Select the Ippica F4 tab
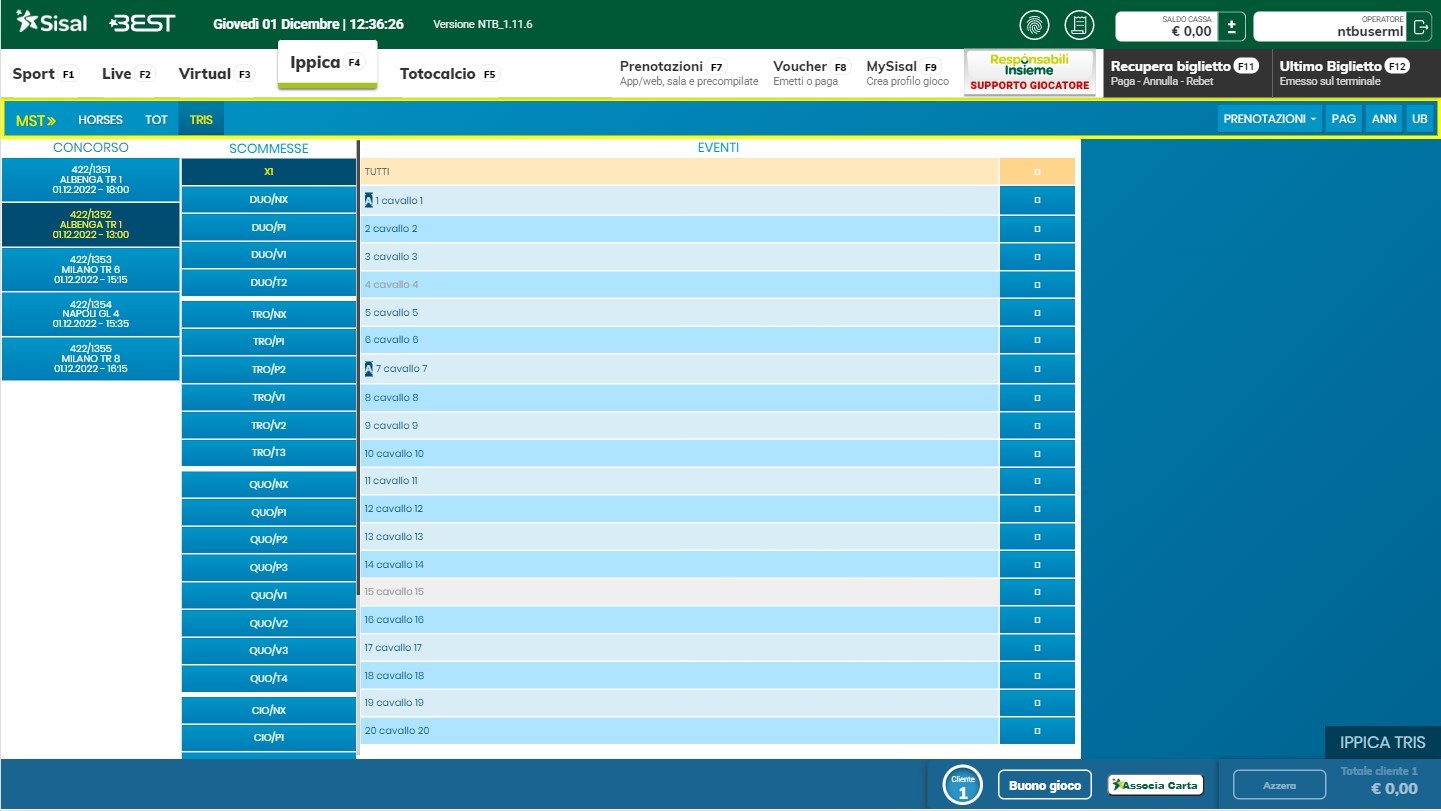The height and width of the screenshot is (811, 1441). [327, 64]
